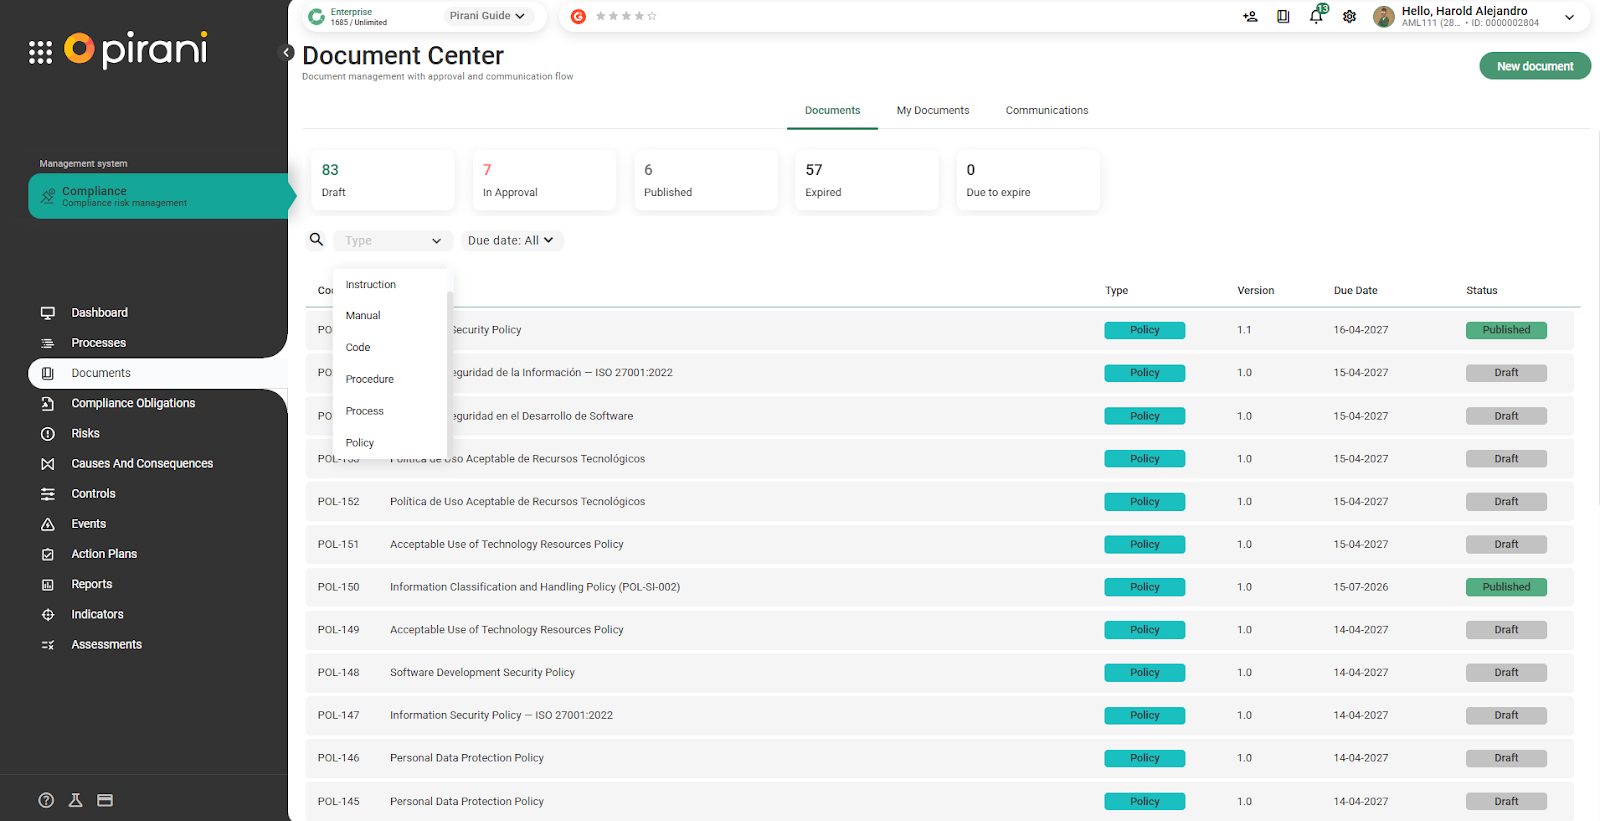Expand the user profile menu chevron
Viewport: 1600px width, 821px height.
click(x=1569, y=17)
